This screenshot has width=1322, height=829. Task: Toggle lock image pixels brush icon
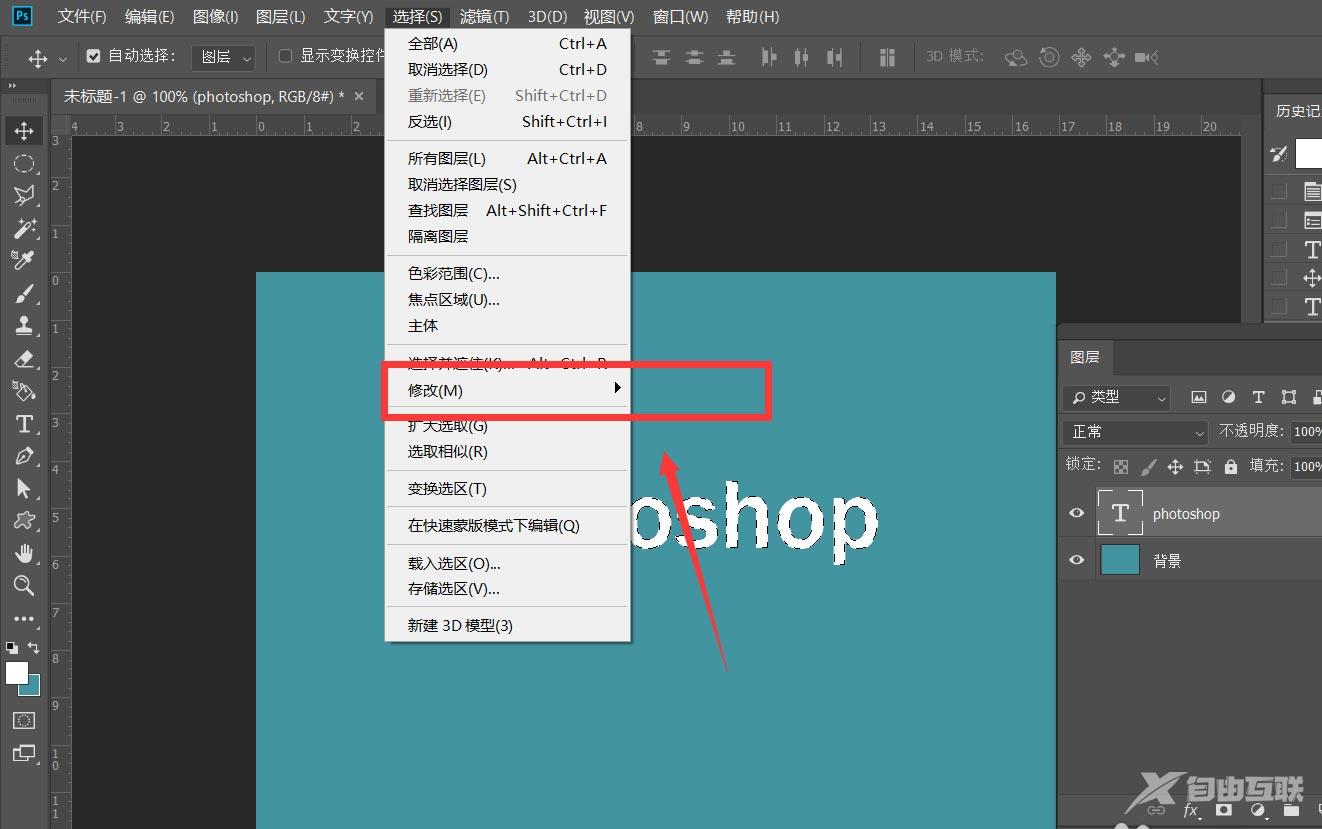click(x=1148, y=466)
